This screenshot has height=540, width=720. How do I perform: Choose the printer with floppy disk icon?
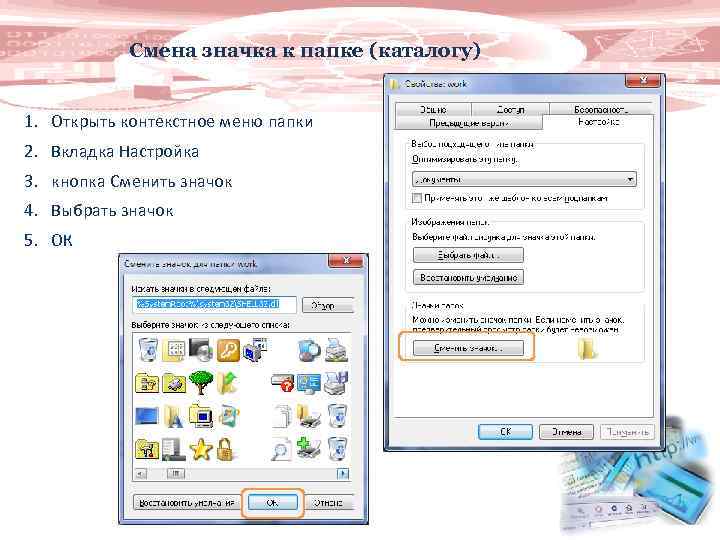click(337, 383)
